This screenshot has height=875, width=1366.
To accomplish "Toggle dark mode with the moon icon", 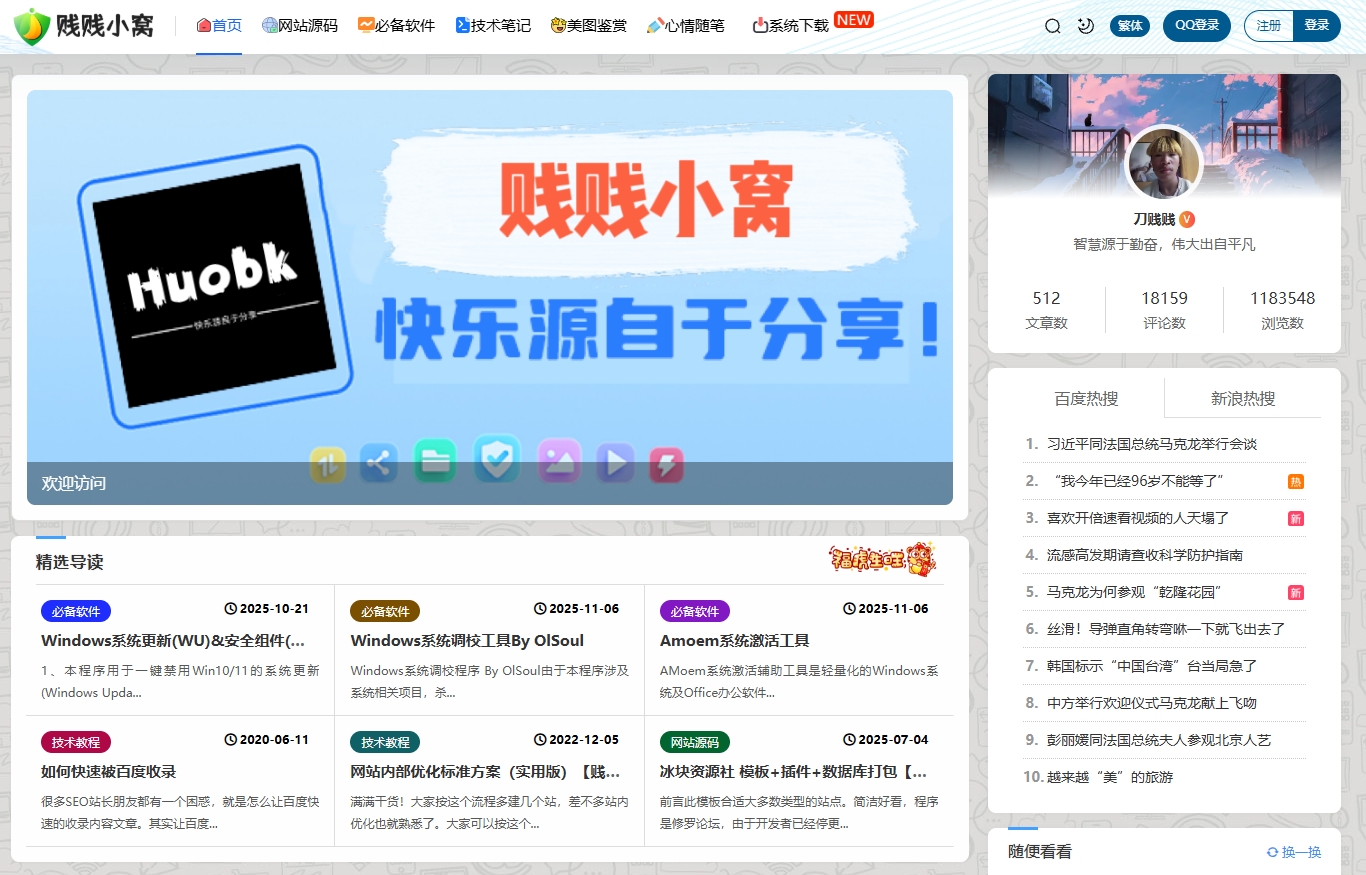I will coord(1086,26).
